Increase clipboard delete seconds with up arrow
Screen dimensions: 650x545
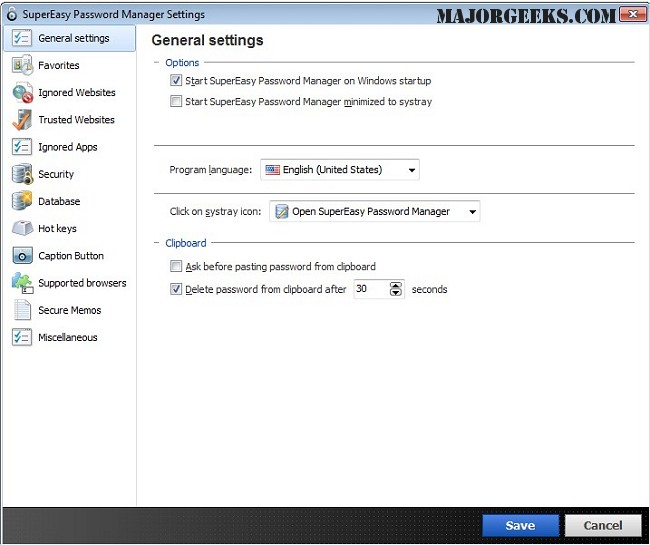[x=396, y=286]
